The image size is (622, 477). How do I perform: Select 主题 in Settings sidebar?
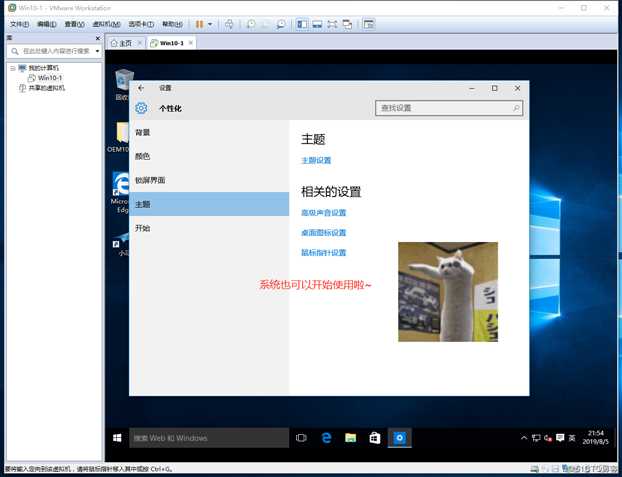(x=209, y=204)
